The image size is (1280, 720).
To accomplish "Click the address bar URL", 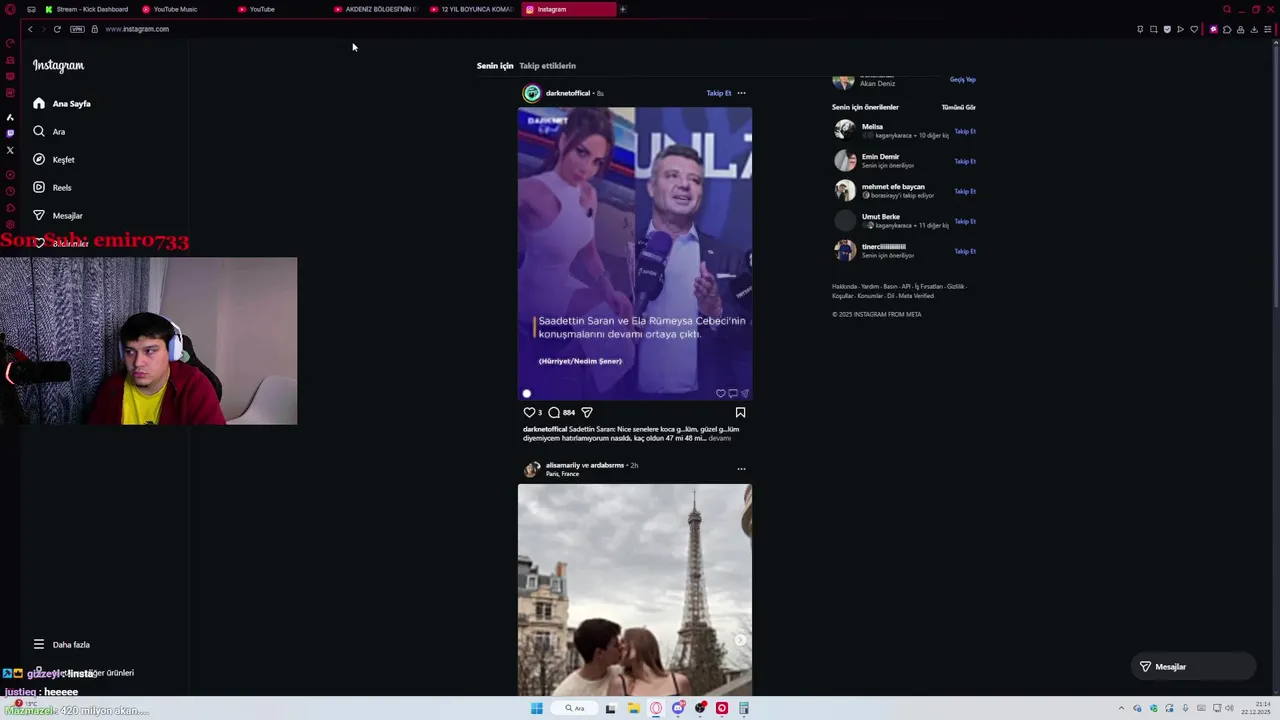I will coord(137,29).
